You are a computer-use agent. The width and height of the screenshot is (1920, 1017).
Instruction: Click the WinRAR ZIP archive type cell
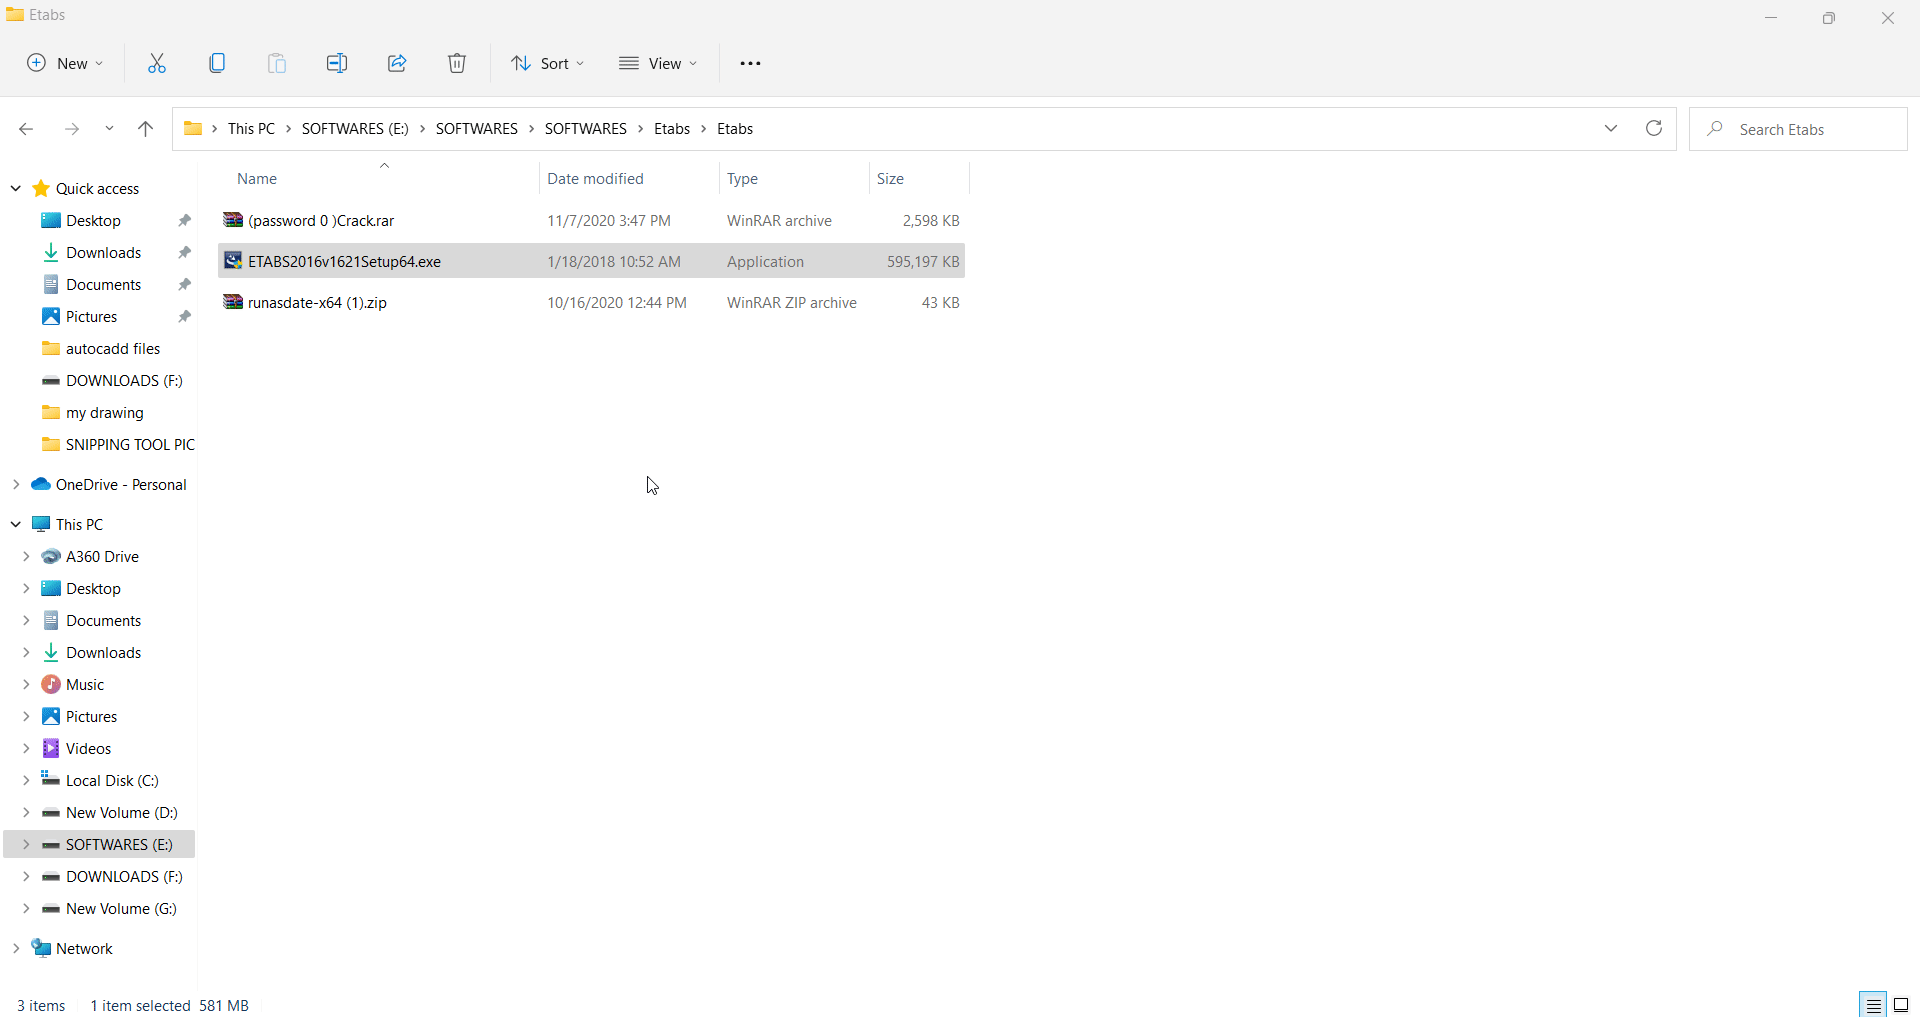792,302
